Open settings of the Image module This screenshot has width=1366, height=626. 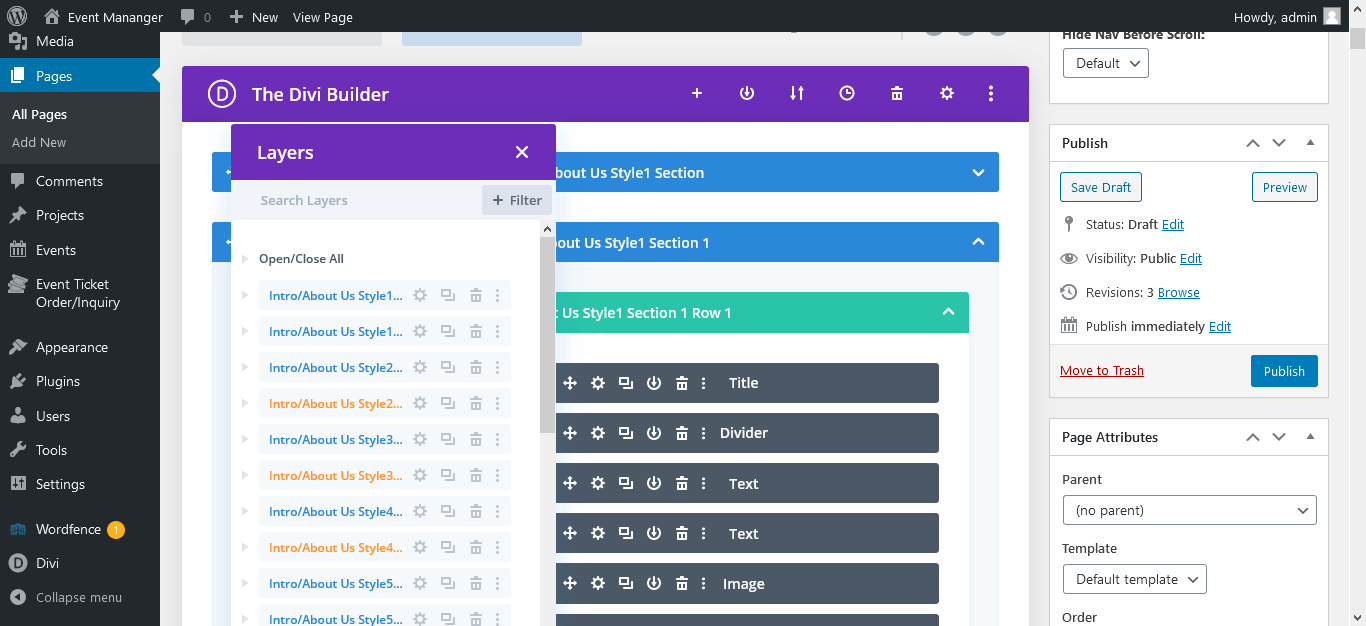click(598, 583)
